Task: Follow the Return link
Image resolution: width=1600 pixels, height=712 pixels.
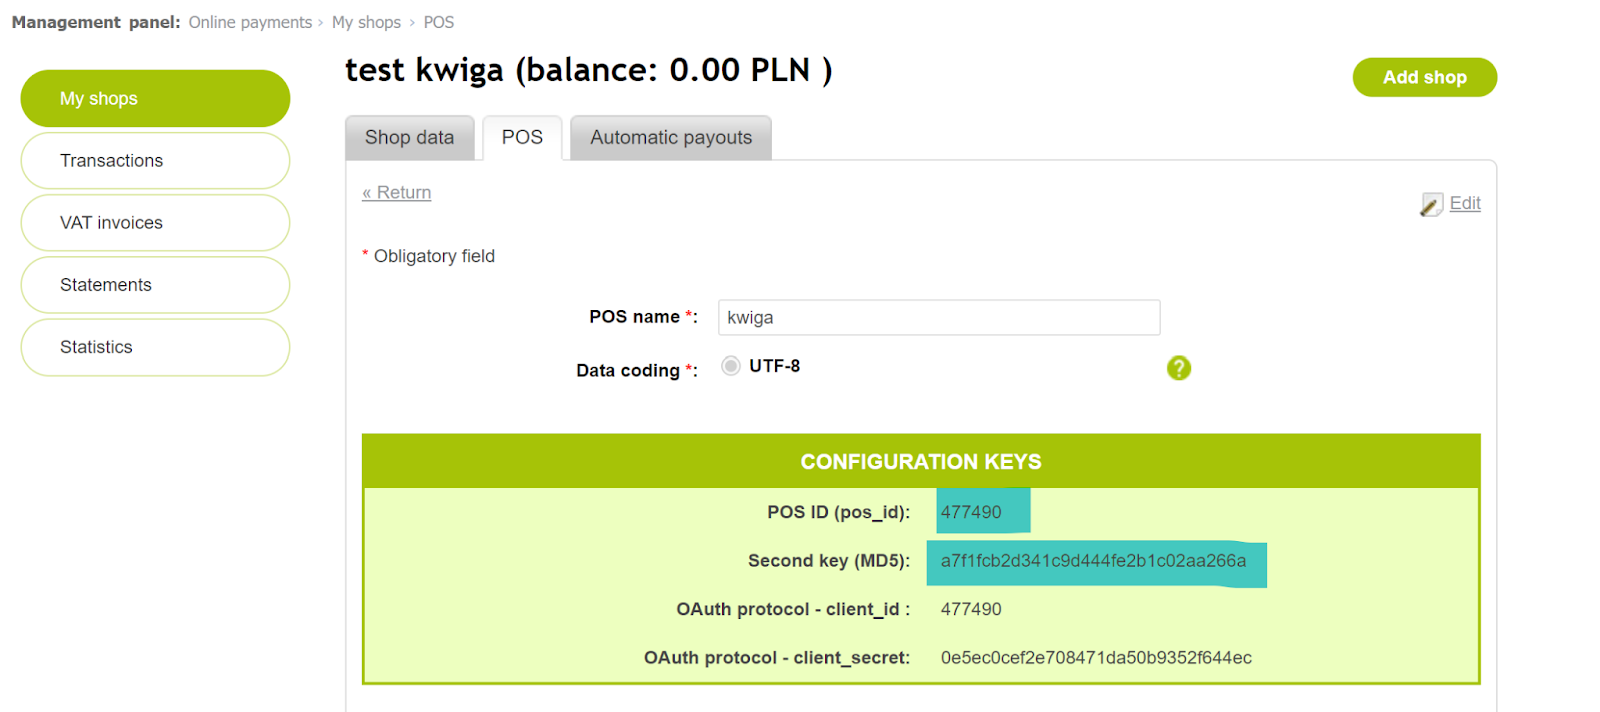Action: click(x=397, y=193)
